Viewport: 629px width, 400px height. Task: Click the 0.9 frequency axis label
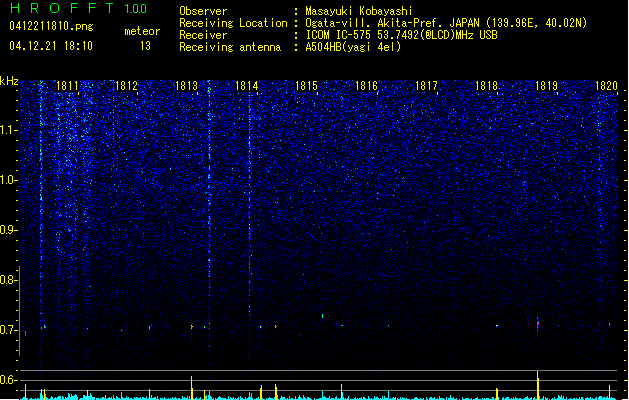pos(9,230)
